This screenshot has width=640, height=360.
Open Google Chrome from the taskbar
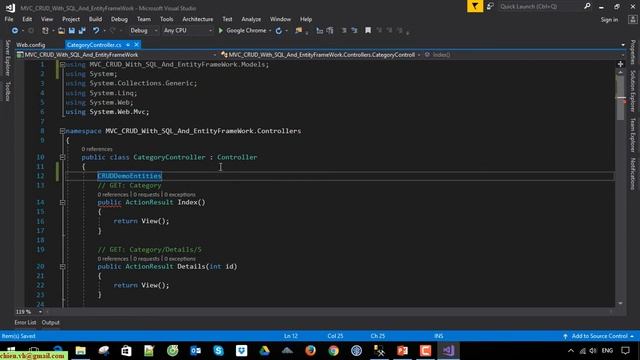333,351
